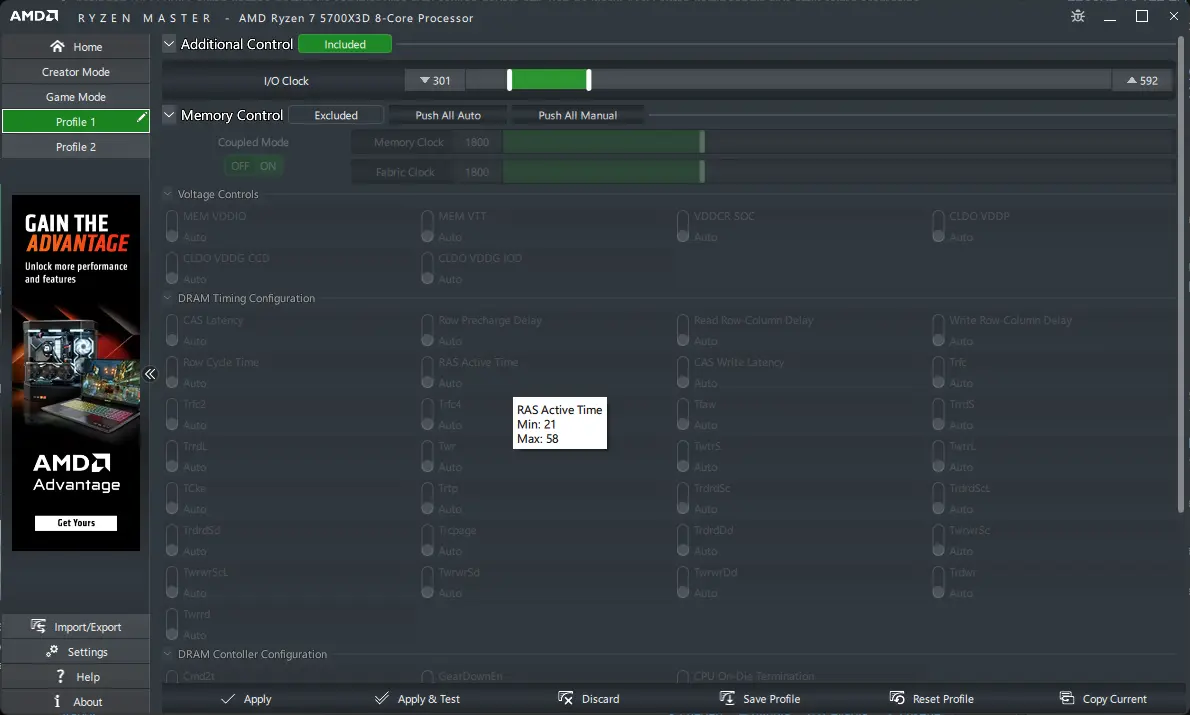1190x715 pixels.
Task: Click the bug report icon in title bar
Action: pyautogui.click(x=1078, y=16)
